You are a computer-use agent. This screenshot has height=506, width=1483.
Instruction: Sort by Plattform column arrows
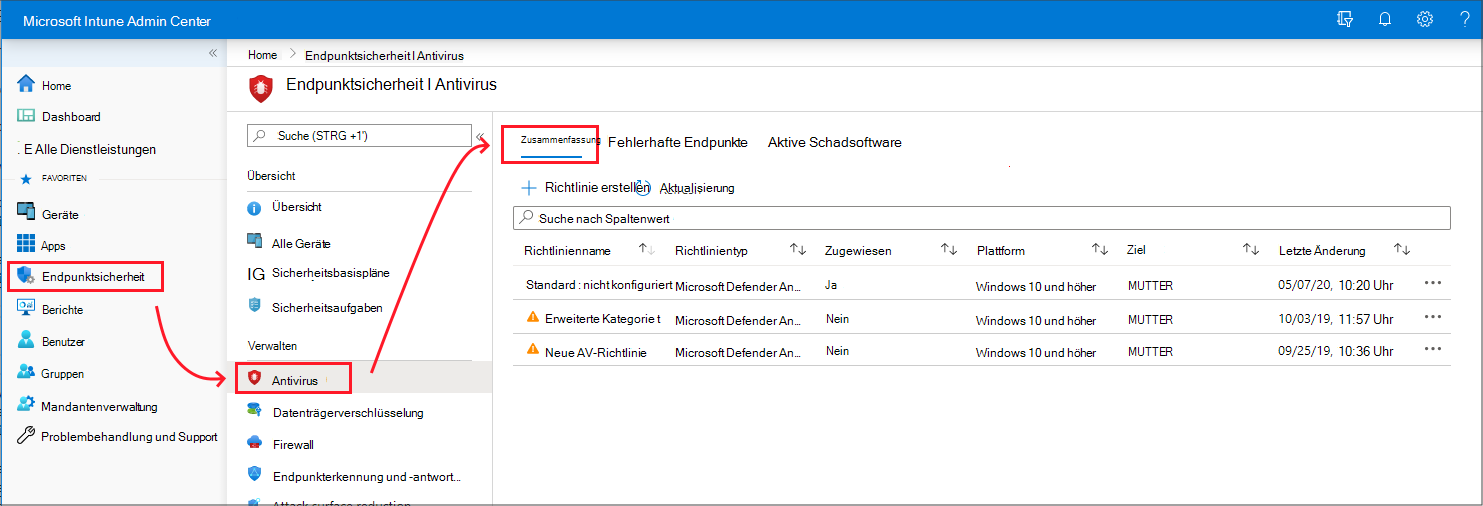pyautogui.click(x=1099, y=250)
